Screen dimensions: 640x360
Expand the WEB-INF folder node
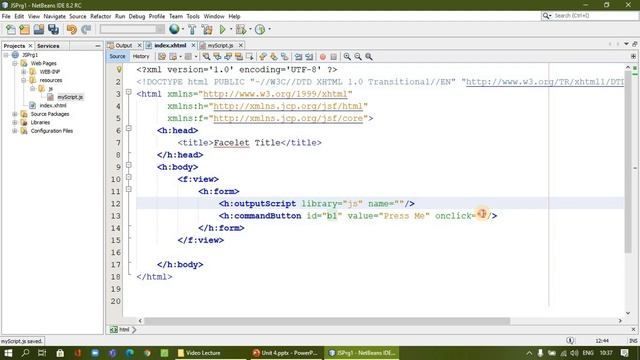coord(24,71)
